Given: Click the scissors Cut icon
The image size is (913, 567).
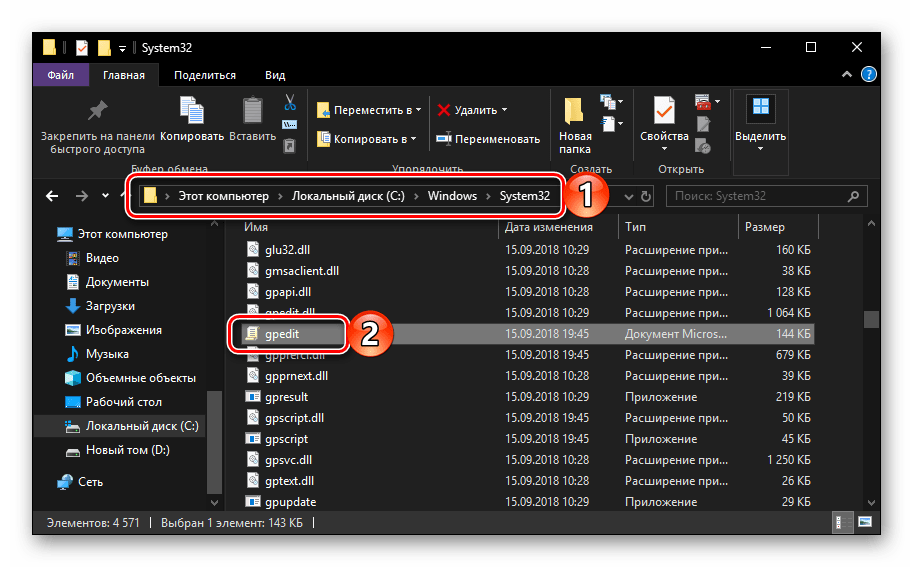Looking at the screenshot, I should coord(289,102).
